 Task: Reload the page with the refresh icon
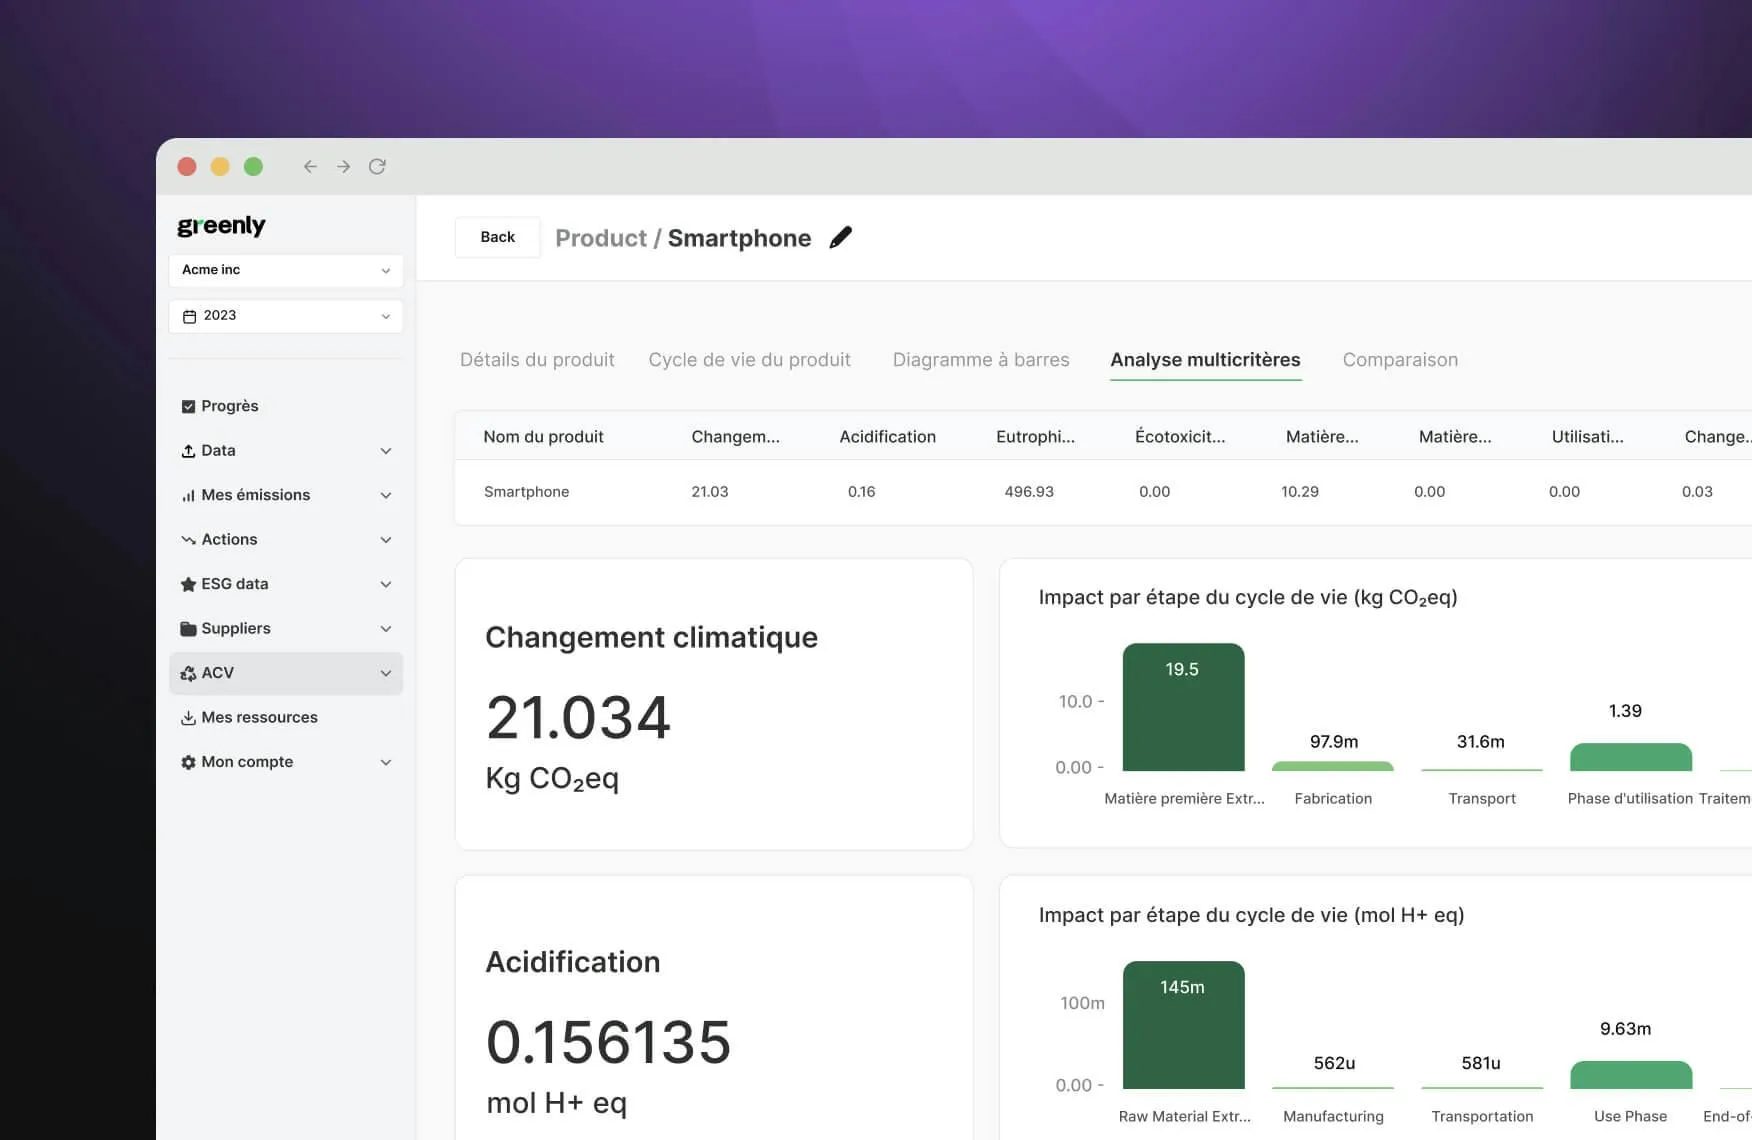pyautogui.click(x=377, y=167)
